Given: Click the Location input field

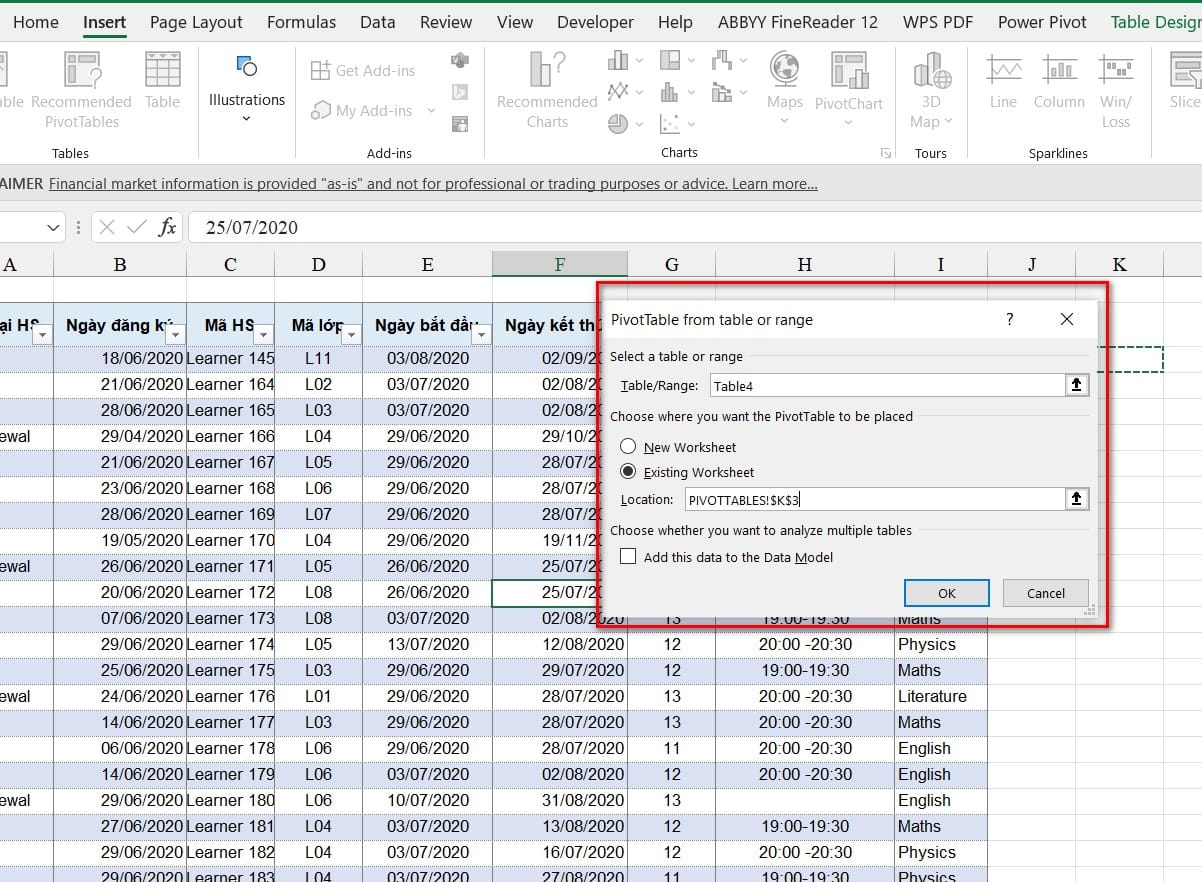Looking at the screenshot, I should click(875, 499).
